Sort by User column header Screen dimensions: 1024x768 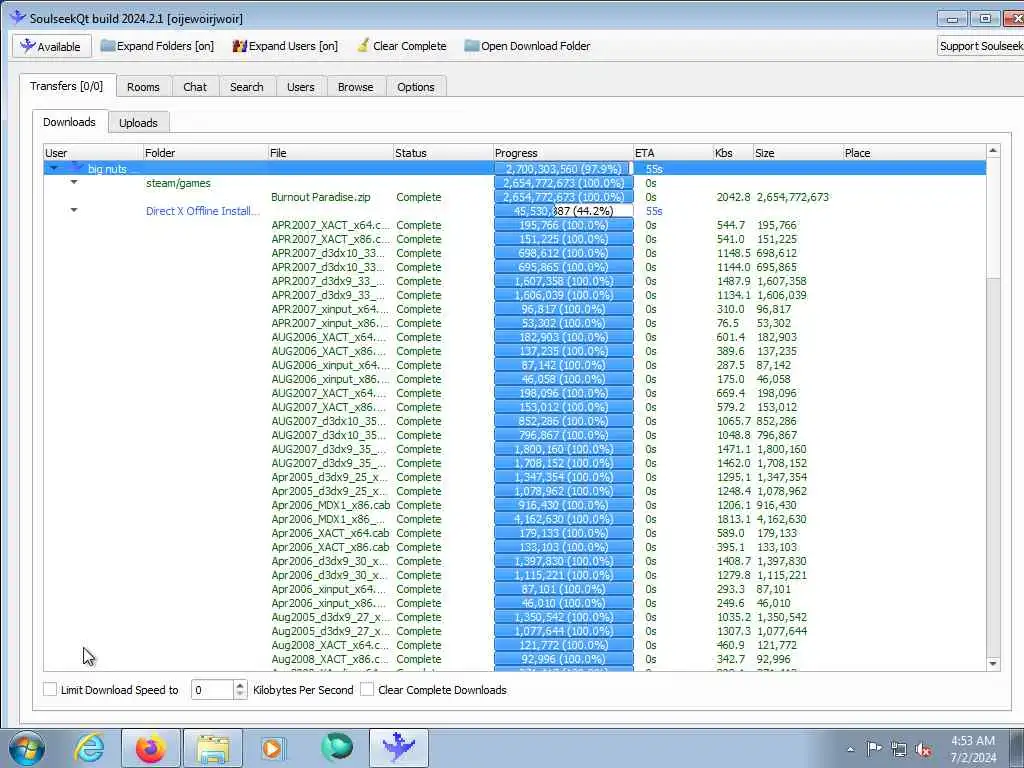93,153
